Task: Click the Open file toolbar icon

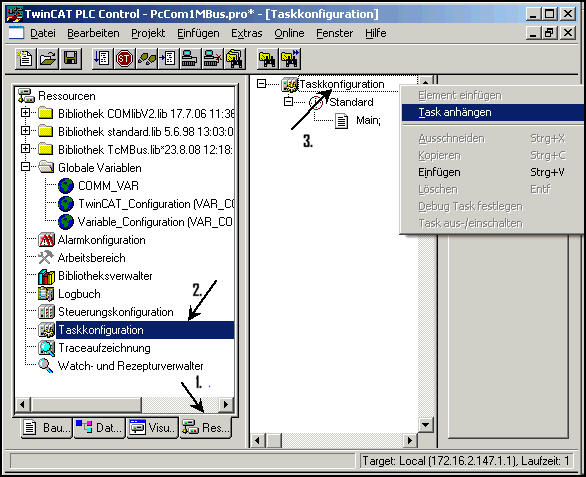Action: click(x=48, y=59)
